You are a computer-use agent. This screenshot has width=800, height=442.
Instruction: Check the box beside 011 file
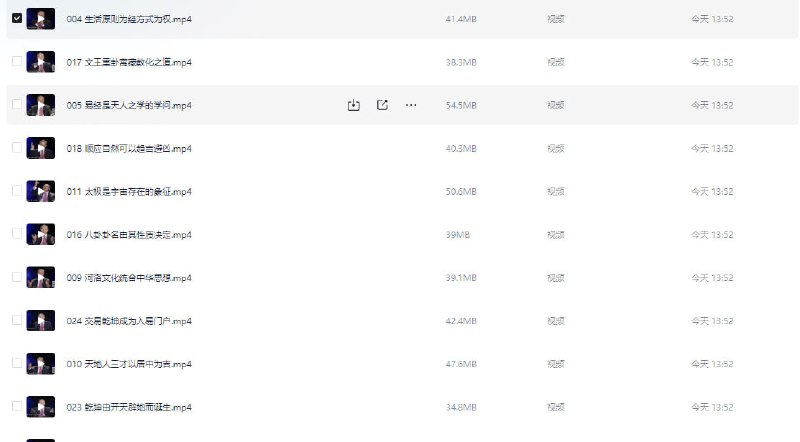[x=17, y=190]
